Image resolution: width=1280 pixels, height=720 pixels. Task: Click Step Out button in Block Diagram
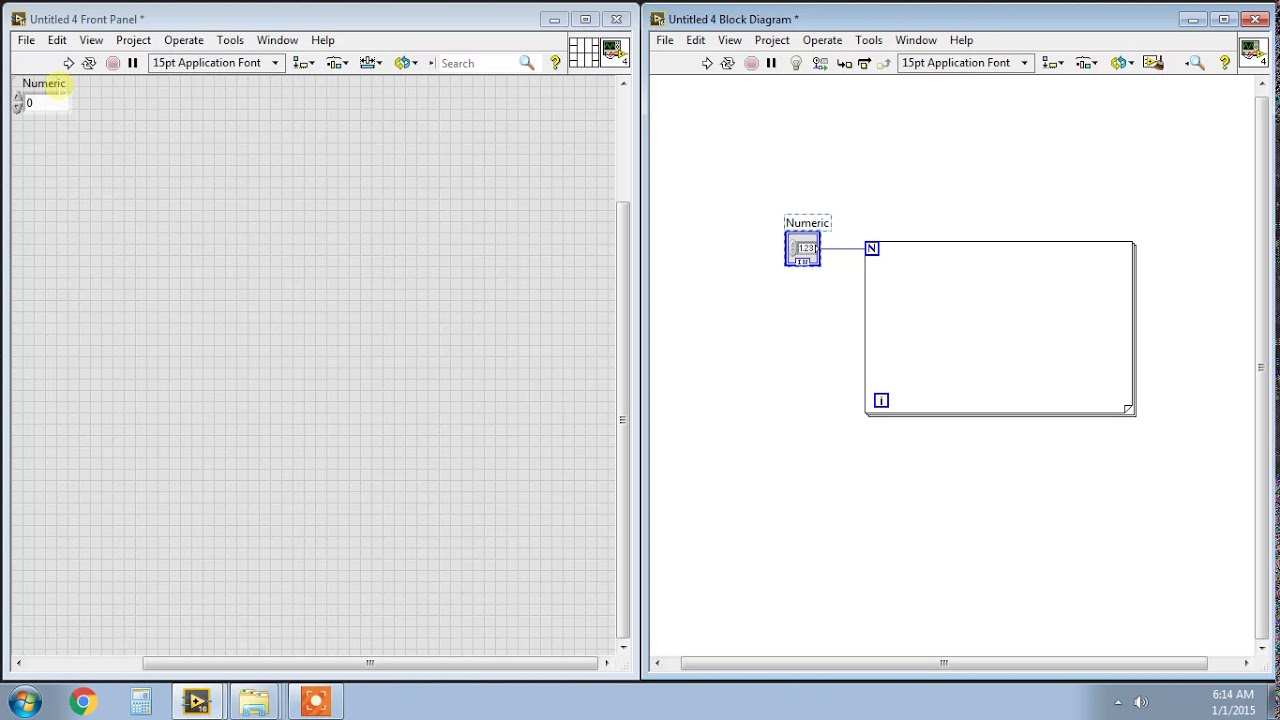[x=884, y=63]
